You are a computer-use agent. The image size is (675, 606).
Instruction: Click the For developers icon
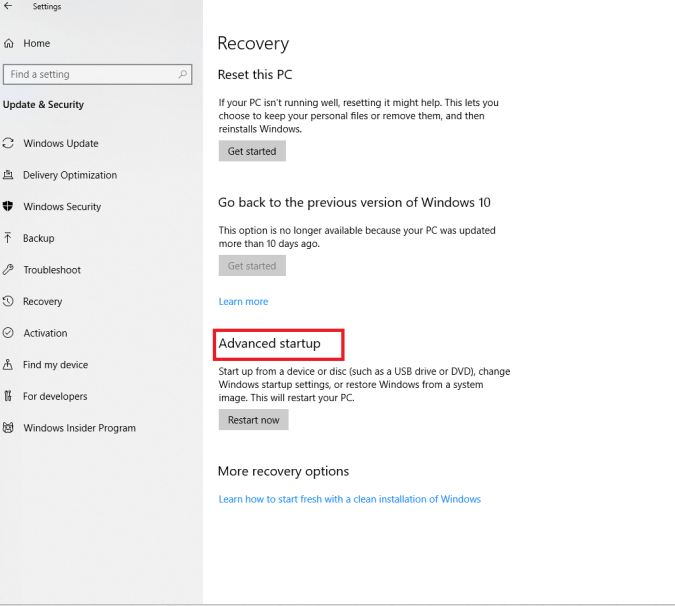coord(8,396)
